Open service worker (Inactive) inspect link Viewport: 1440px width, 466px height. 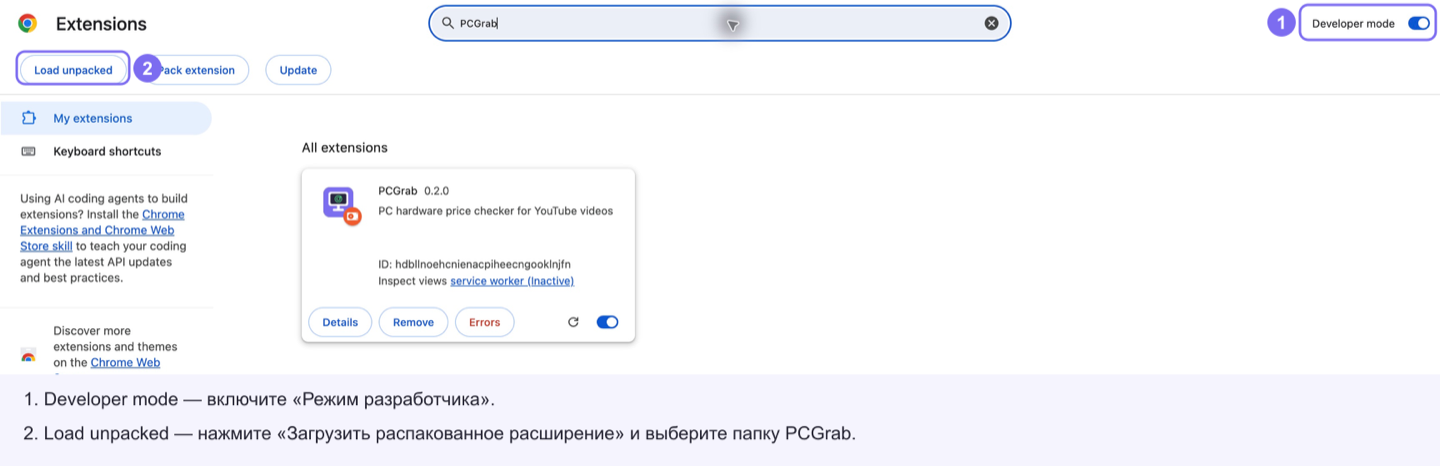coord(512,281)
